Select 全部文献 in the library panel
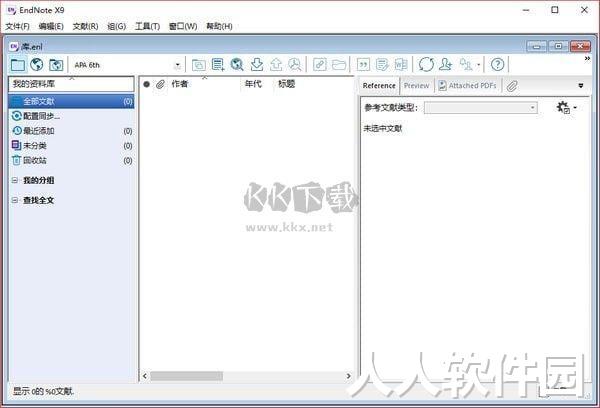Screen dimensions: 600x408 [71, 101]
